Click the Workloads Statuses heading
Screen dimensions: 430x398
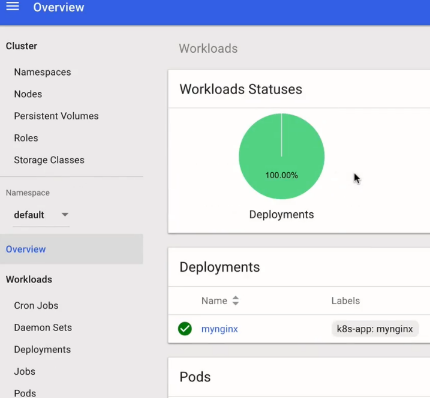click(241, 89)
